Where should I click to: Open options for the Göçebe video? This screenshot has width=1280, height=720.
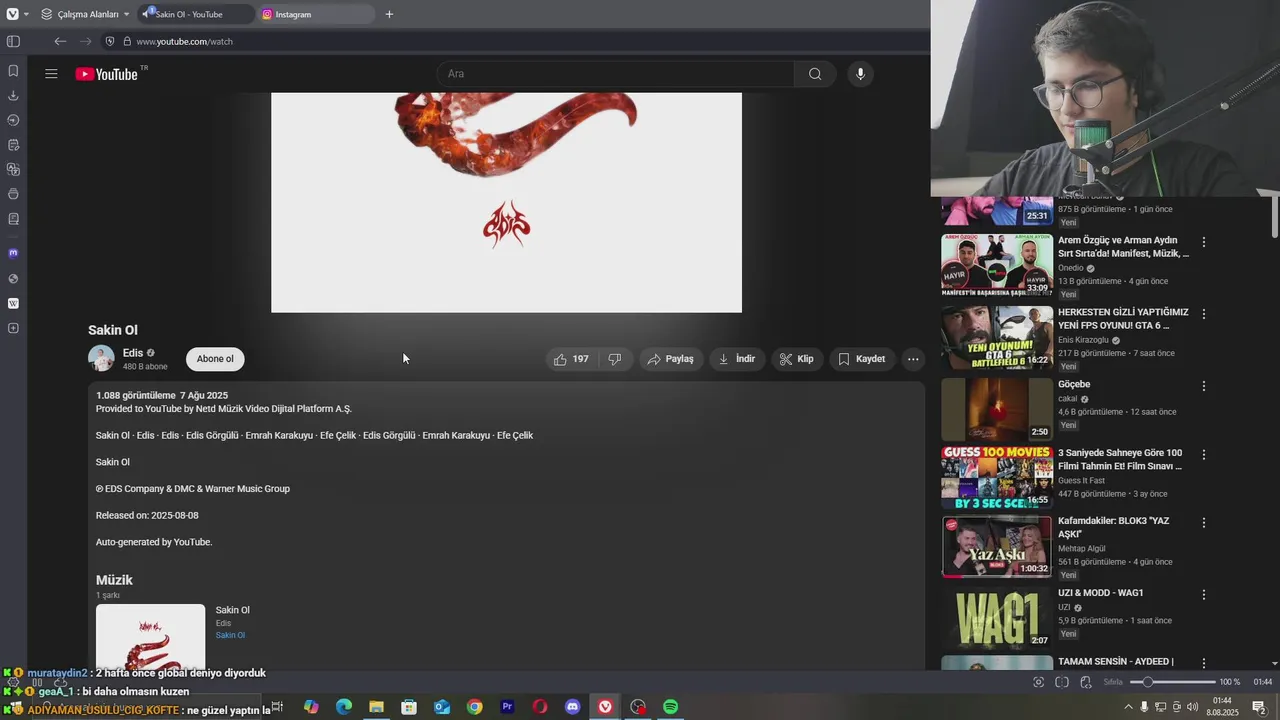pyautogui.click(x=1204, y=386)
